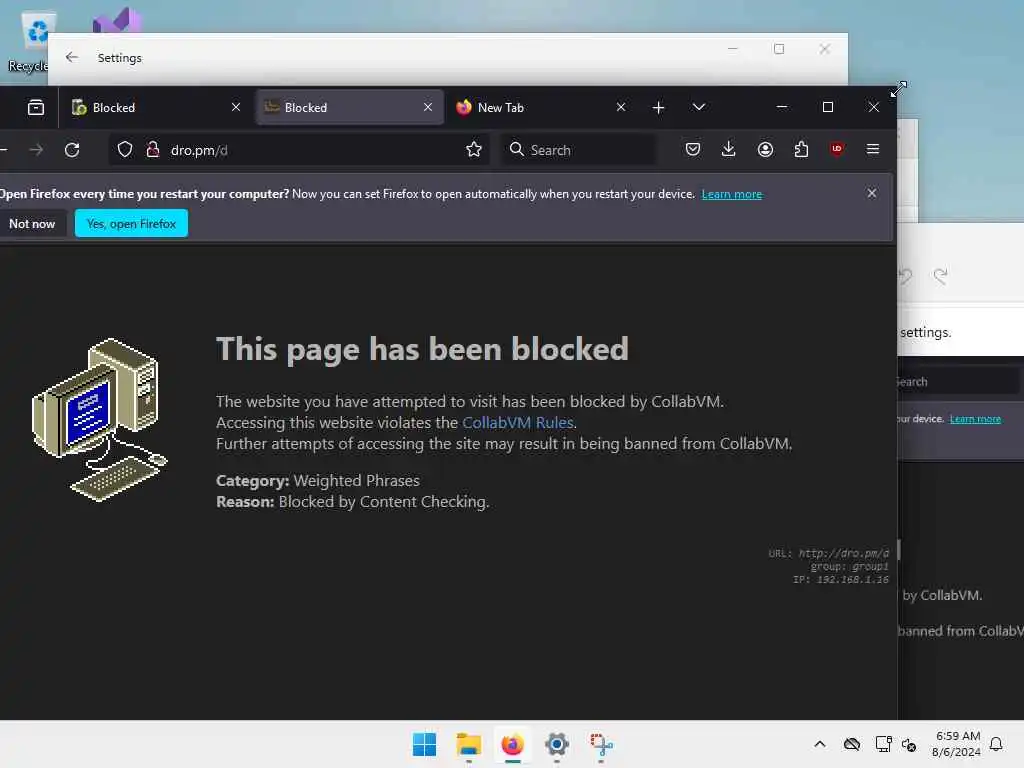This screenshot has width=1024, height=768.
Task: Open Windows Start menu
Action: click(x=424, y=744)
